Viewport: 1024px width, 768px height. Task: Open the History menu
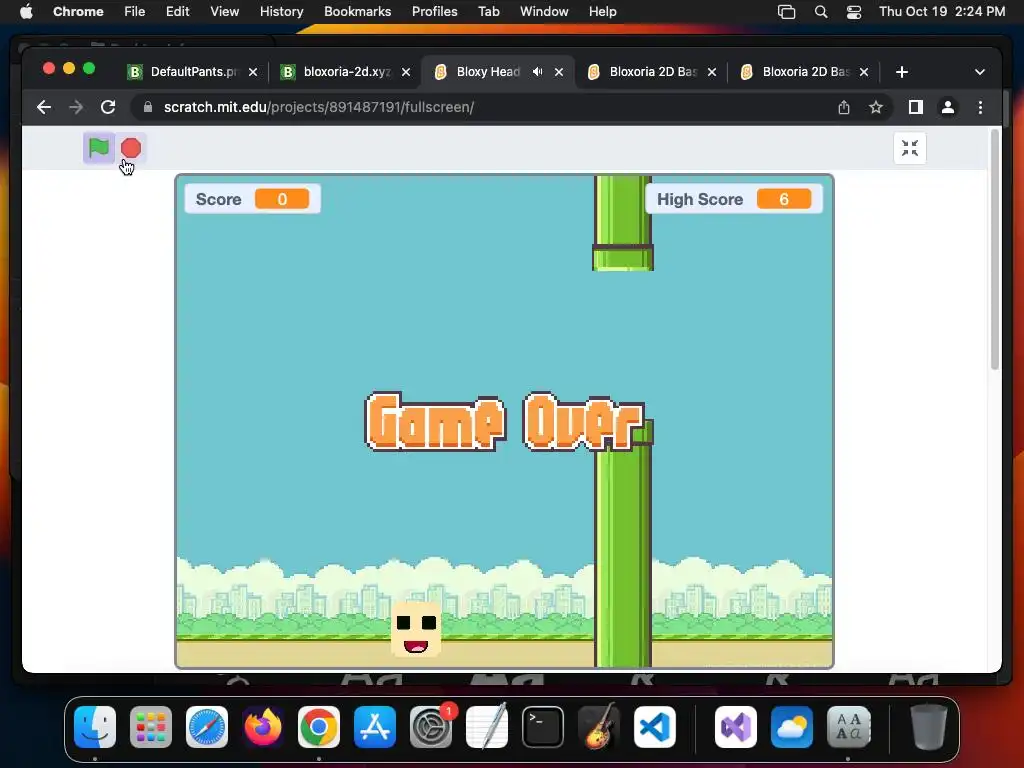(x=281, y=12)
